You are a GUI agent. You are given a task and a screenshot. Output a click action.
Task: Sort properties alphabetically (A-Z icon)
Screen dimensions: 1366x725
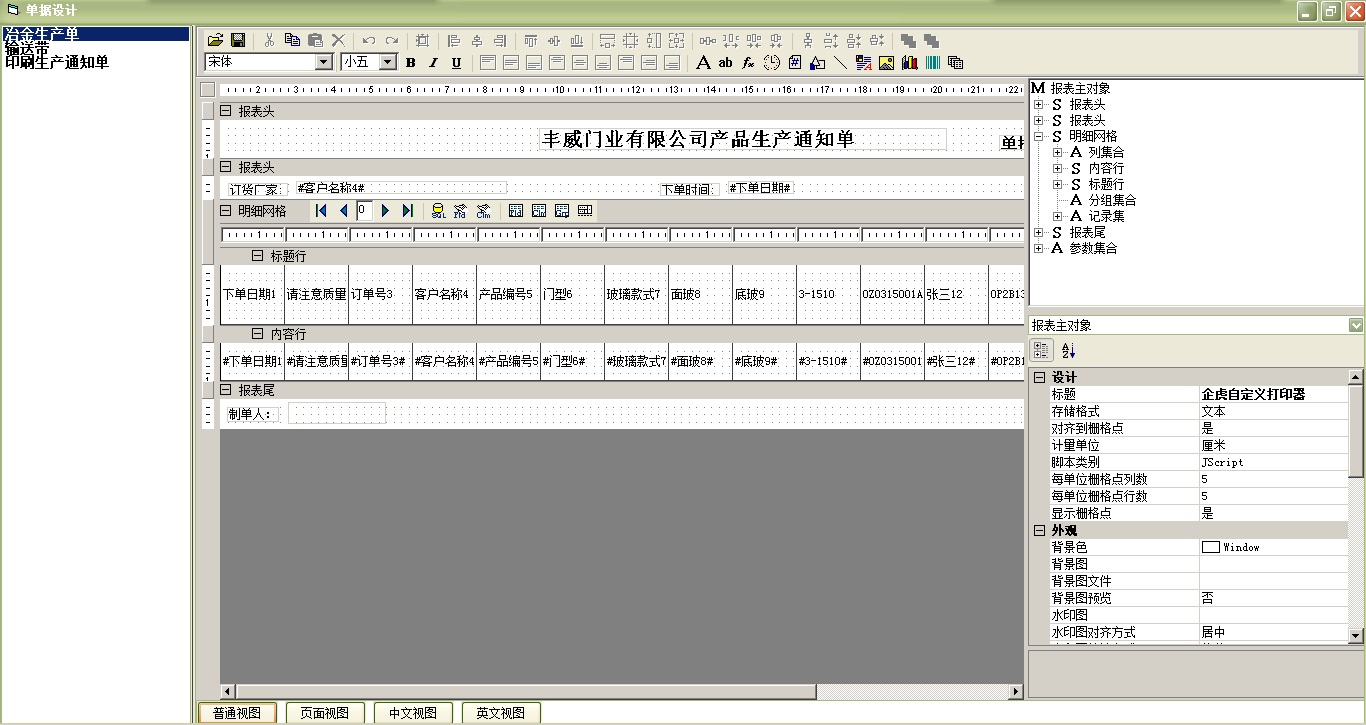(1068, 350)
